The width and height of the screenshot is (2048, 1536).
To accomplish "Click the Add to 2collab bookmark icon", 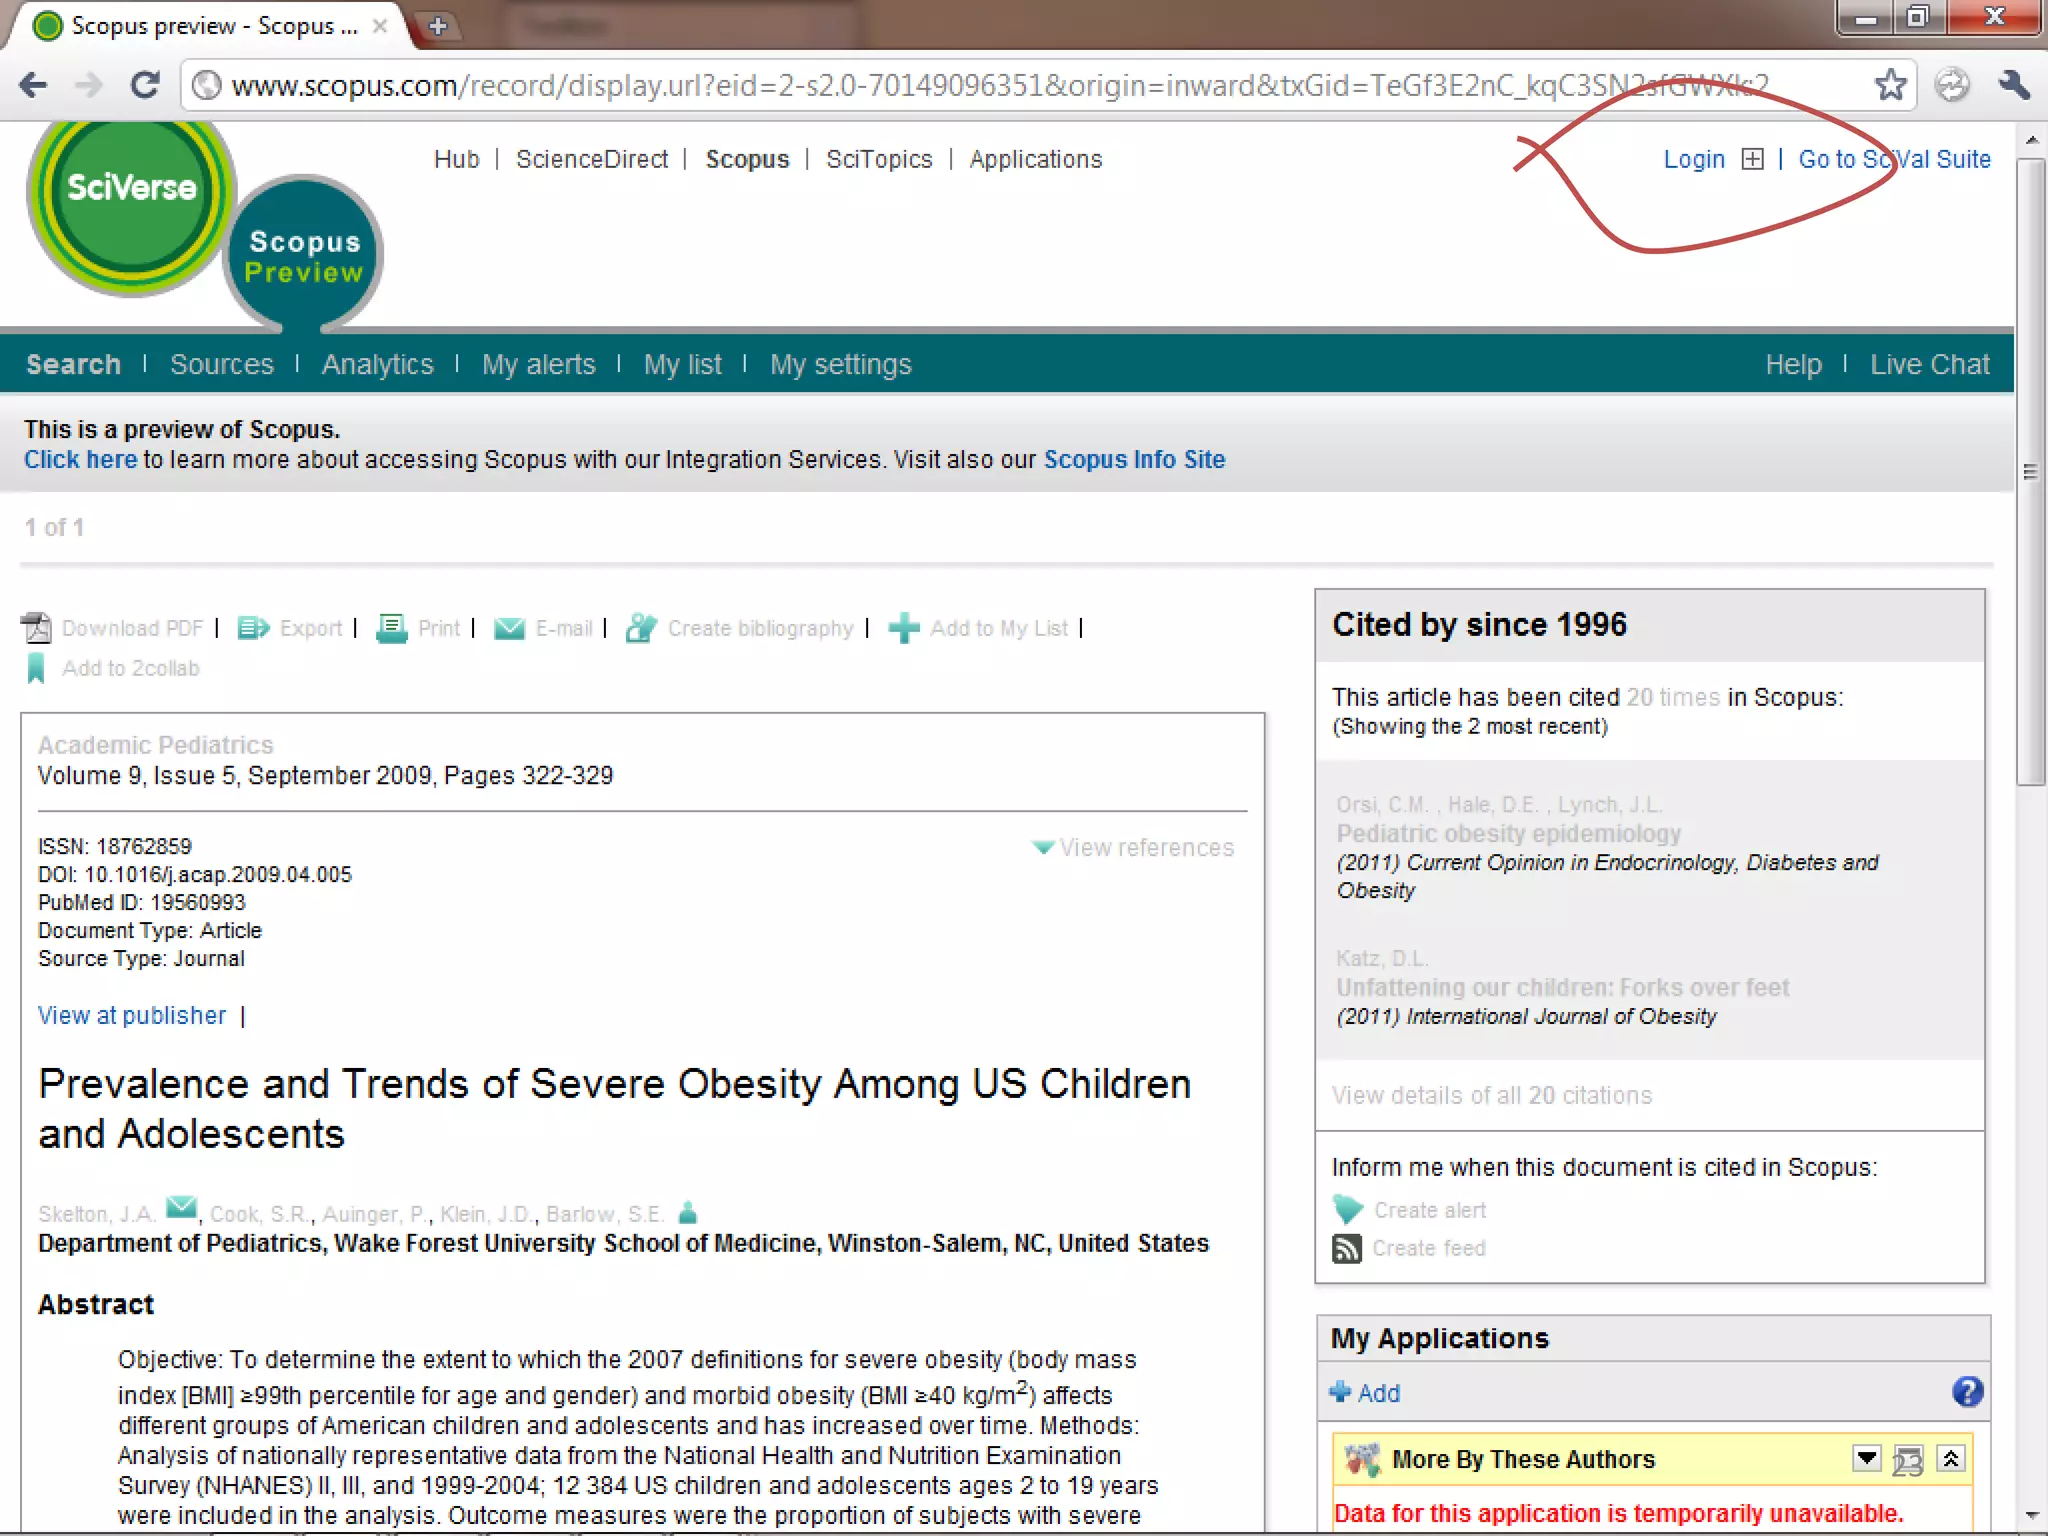I will (x=36, y=668).
